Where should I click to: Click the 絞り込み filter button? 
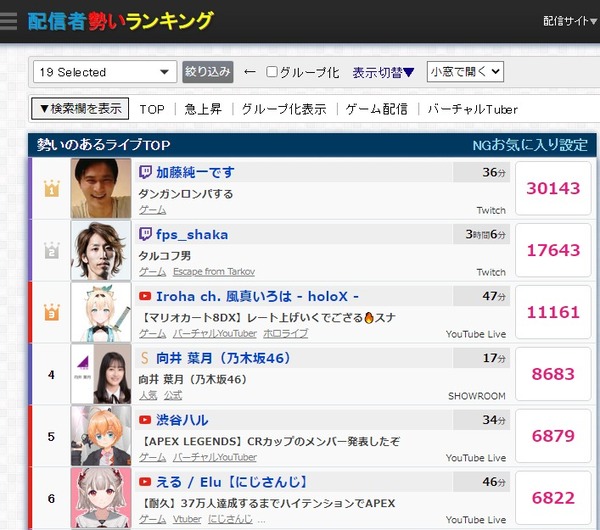(208, 72)
